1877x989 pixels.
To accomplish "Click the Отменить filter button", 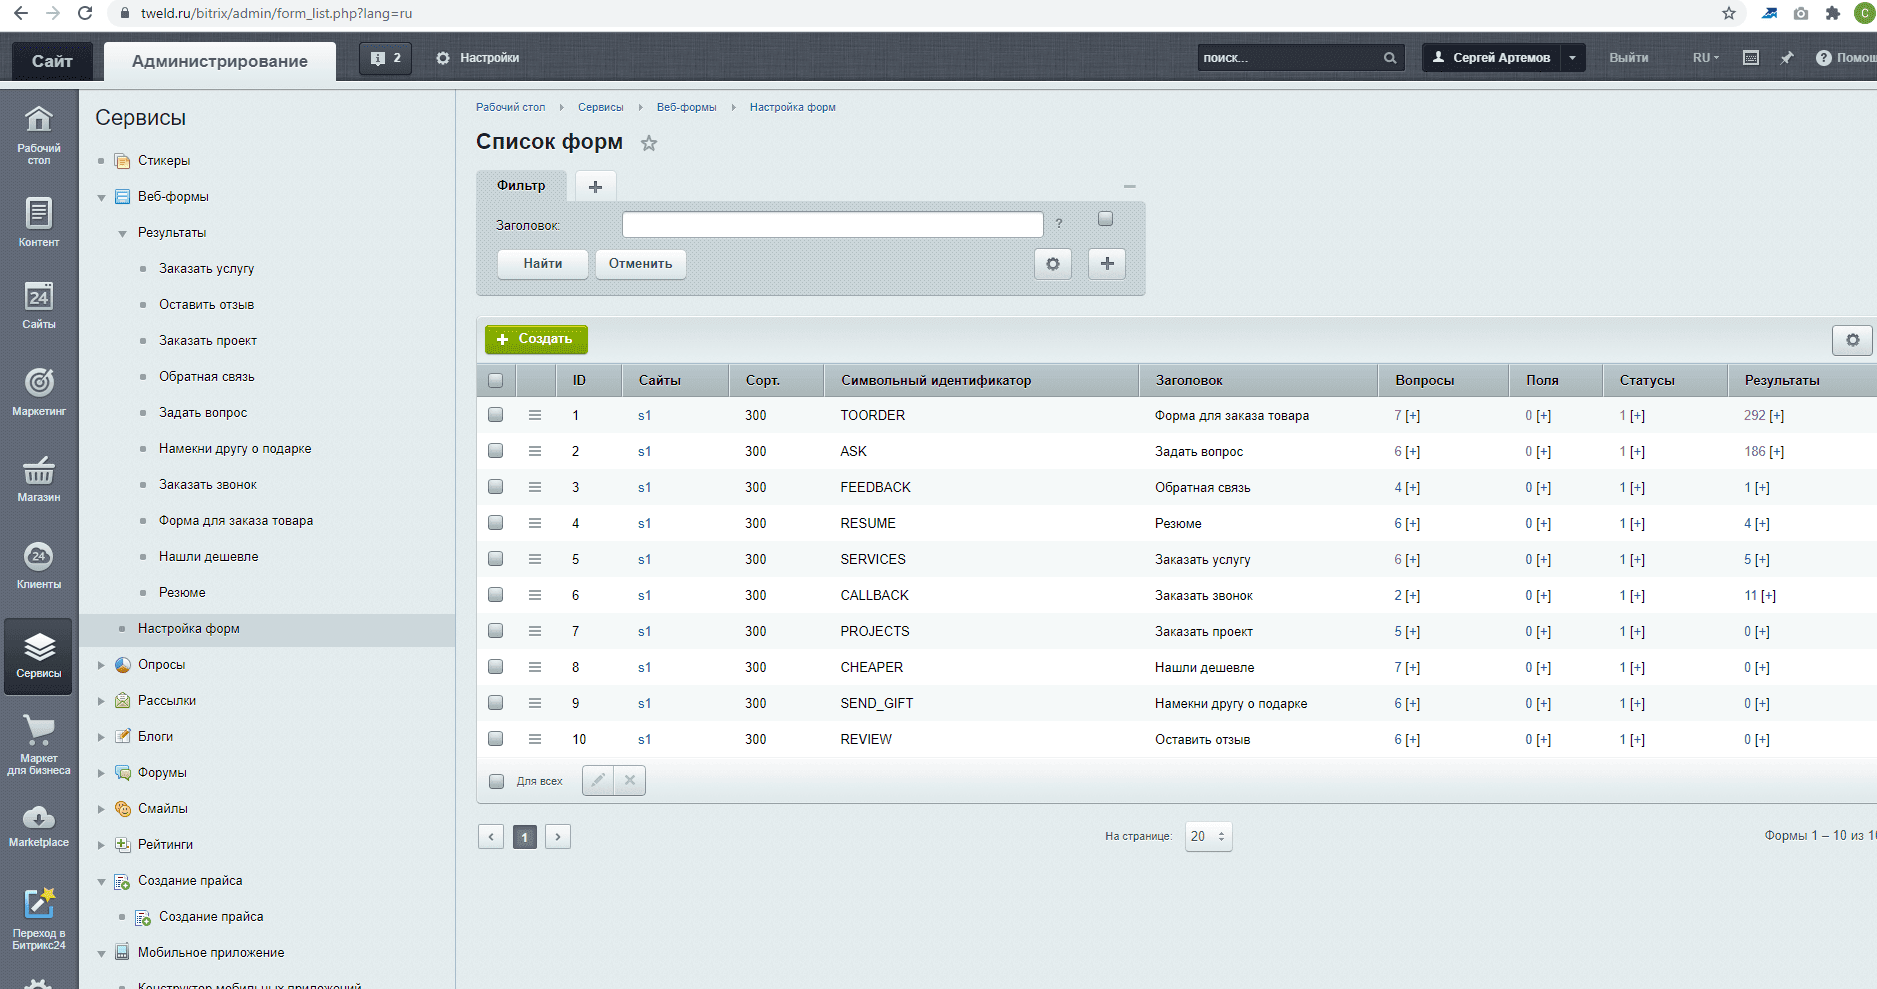I will pyautogui.click(x=640, y=264).
